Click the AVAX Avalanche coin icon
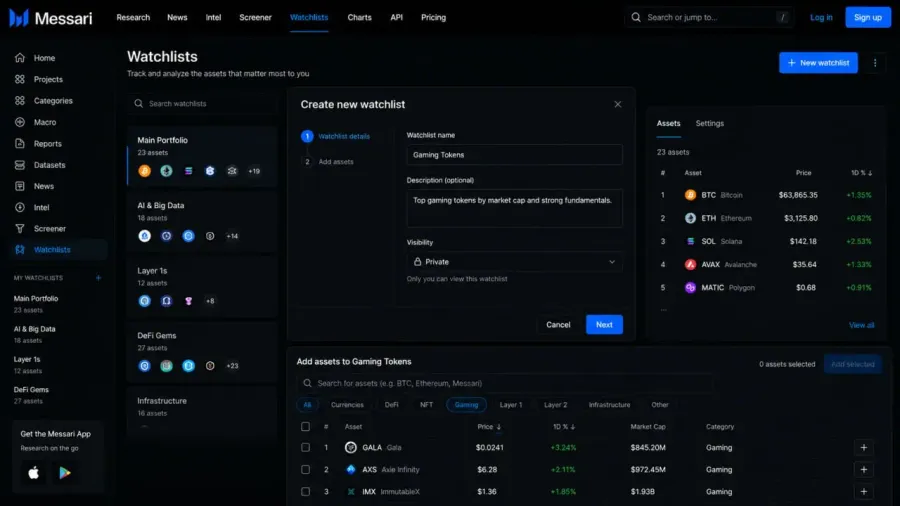This screenshot has height=506, width=900. coord(690,264)
